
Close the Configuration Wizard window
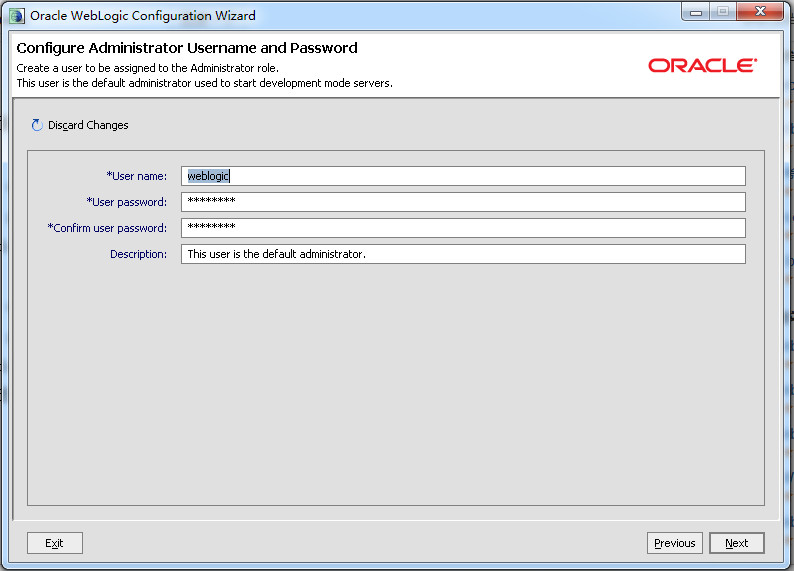coord(760,12)
